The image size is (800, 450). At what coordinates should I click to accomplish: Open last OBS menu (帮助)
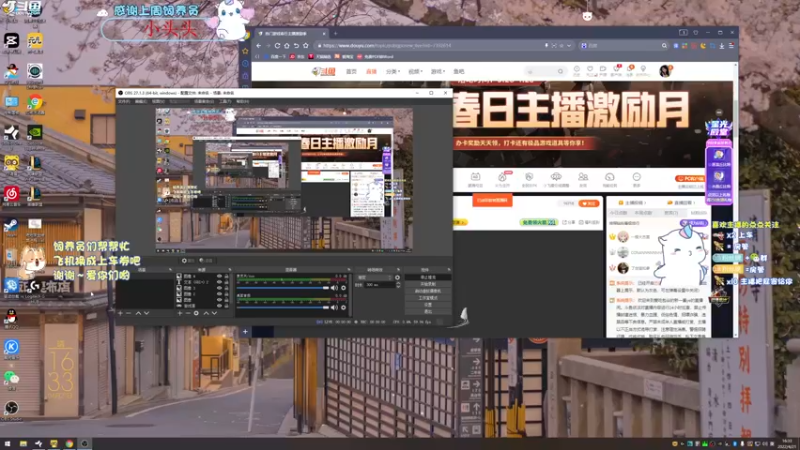242,101
